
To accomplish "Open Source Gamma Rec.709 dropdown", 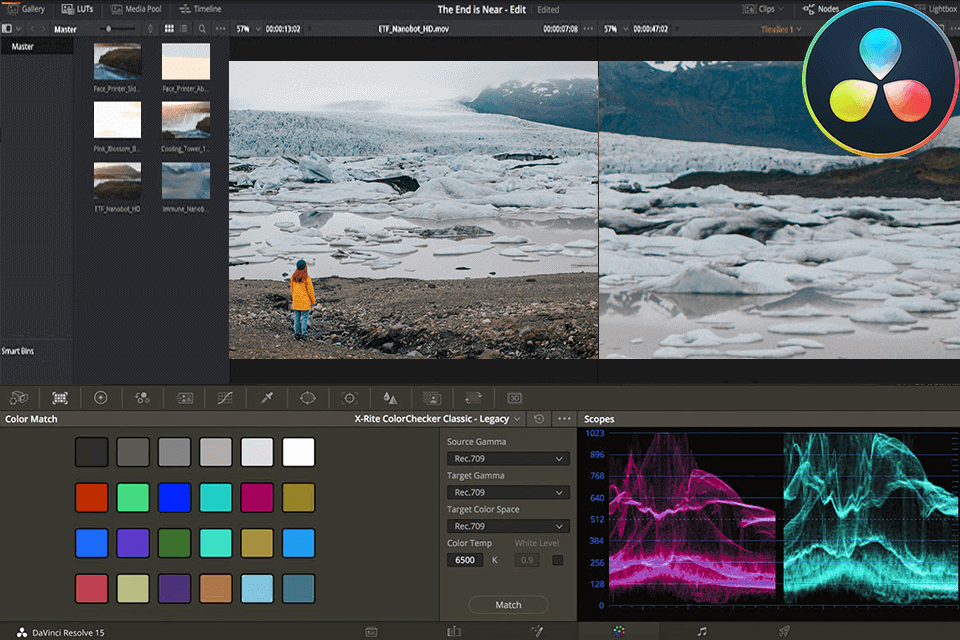I will pyautogui.click(x=508, y=459).
